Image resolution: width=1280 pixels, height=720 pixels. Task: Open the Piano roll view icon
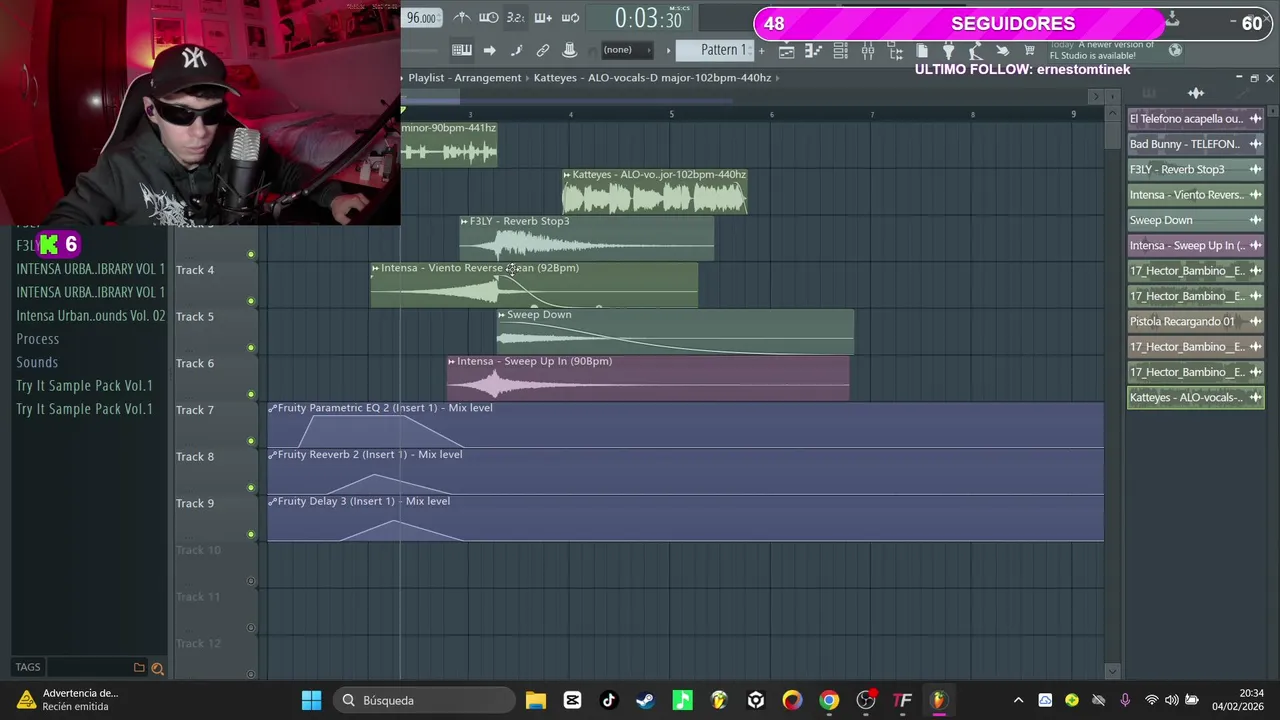813,50
